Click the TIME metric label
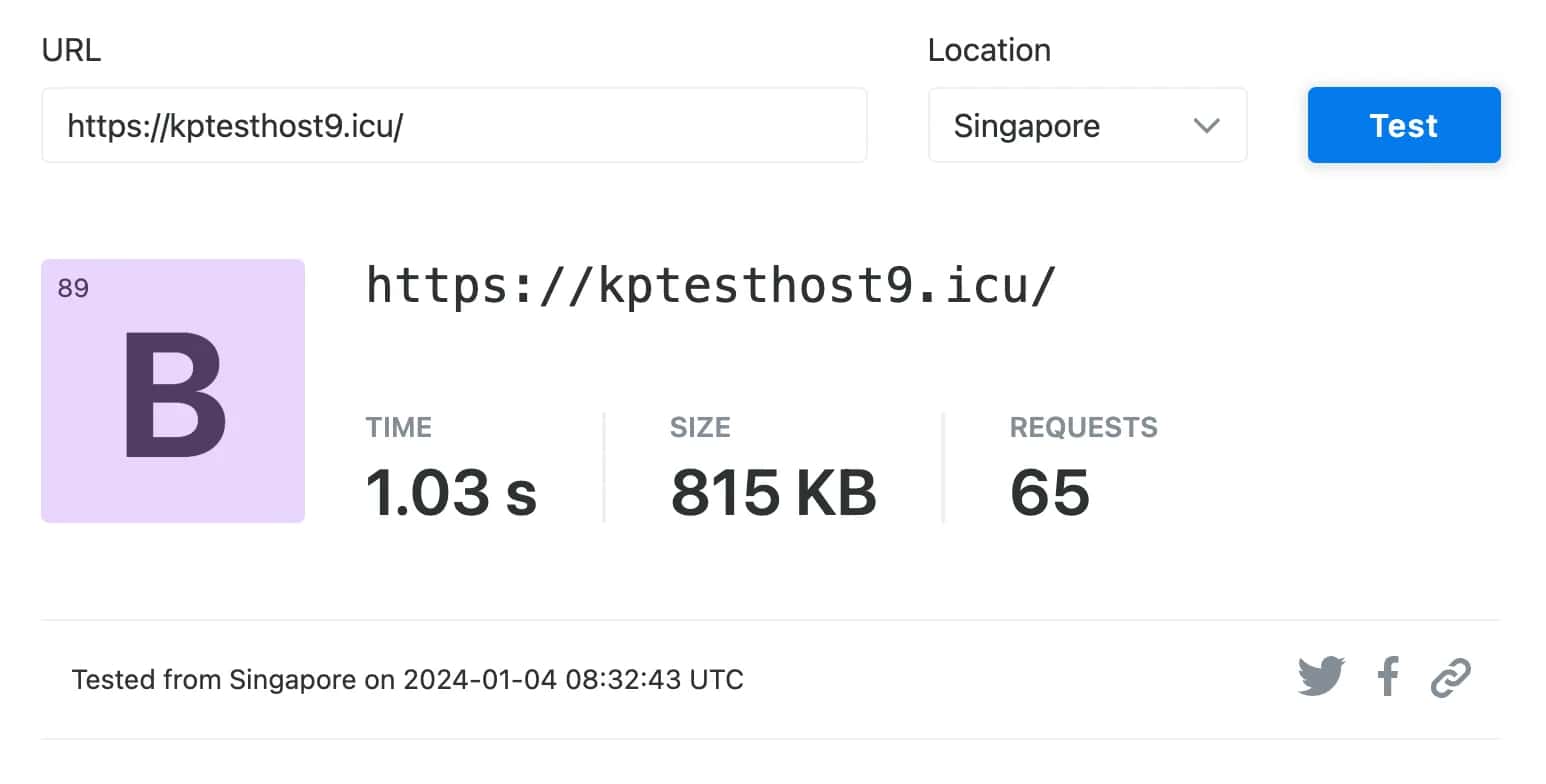 (x=398, y=428)
